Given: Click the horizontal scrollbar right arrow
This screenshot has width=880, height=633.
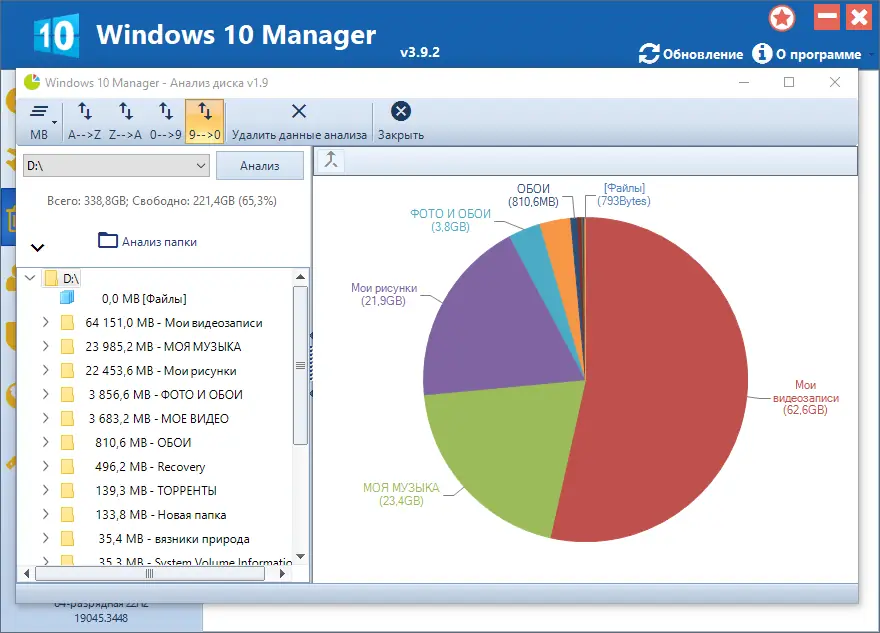Looking at the screenshot, I should tap(282, 574).
